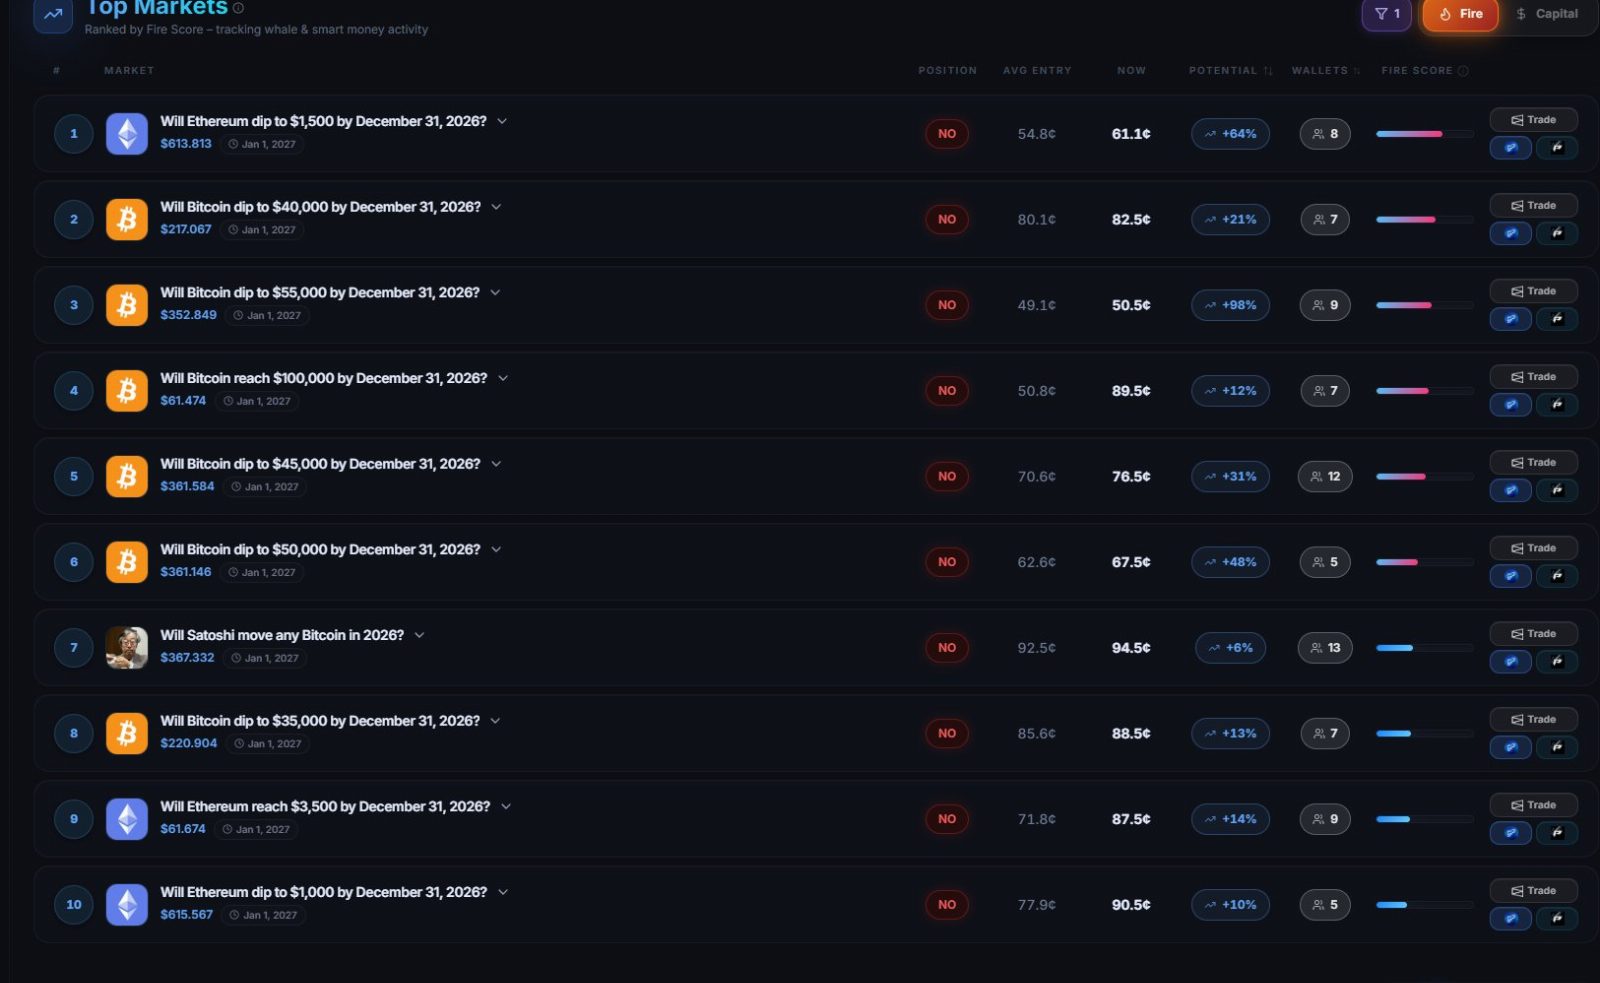Click the Trade button for Bitcoin $45,000 market
Viewport: 1600px width, 983px height.
1534,462
